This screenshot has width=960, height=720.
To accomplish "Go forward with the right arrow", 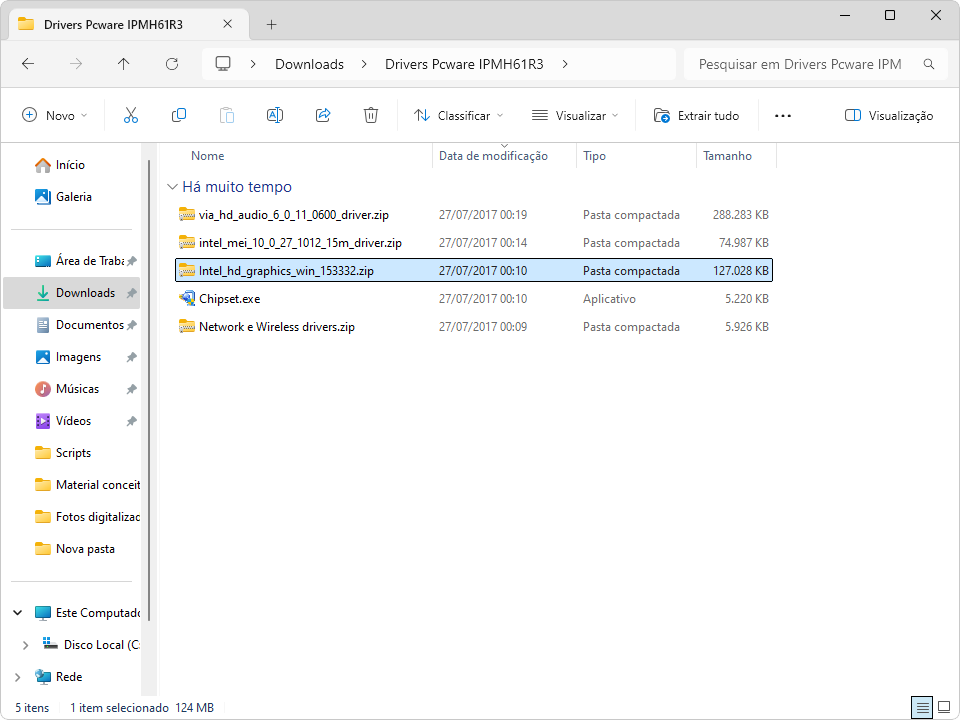I will [x=76, y=64].
